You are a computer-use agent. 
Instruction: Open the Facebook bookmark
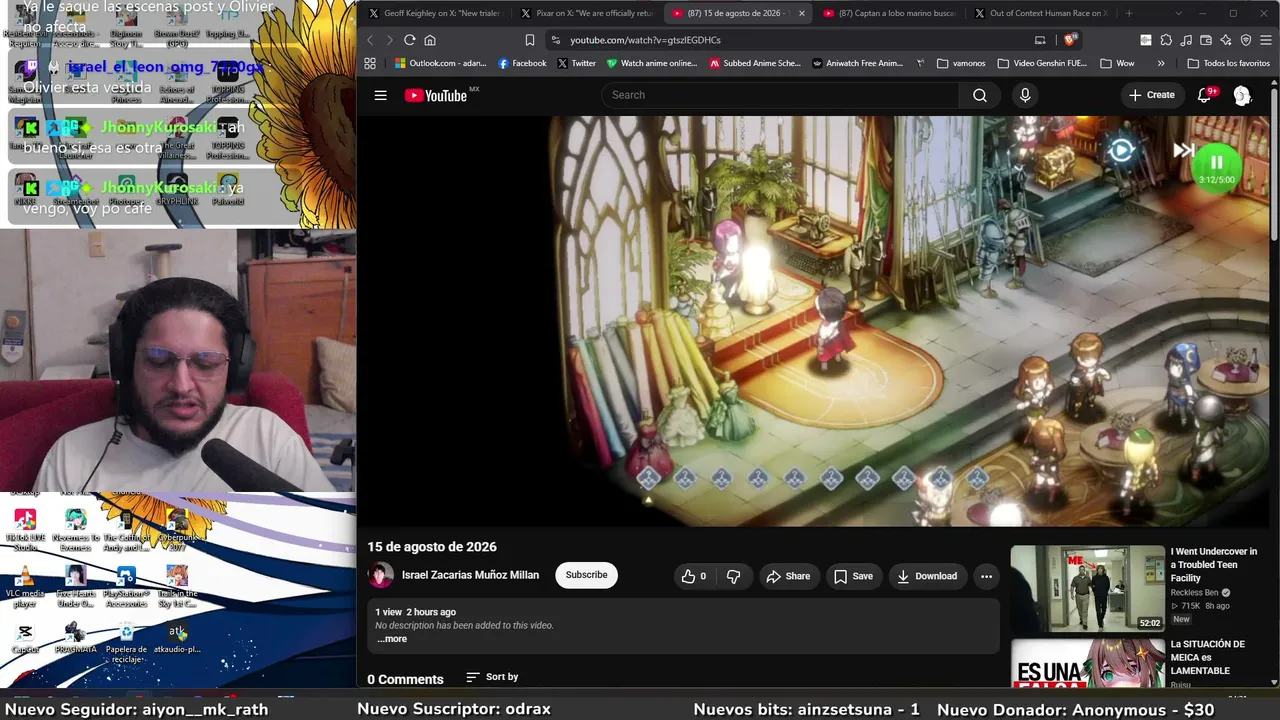[522, 63]
